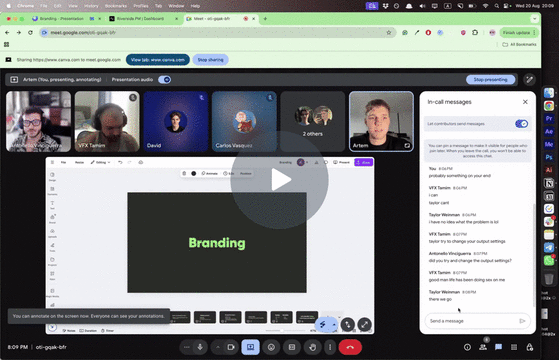
Task: Expand camera options chevron
Action: (x=217, y=347)
